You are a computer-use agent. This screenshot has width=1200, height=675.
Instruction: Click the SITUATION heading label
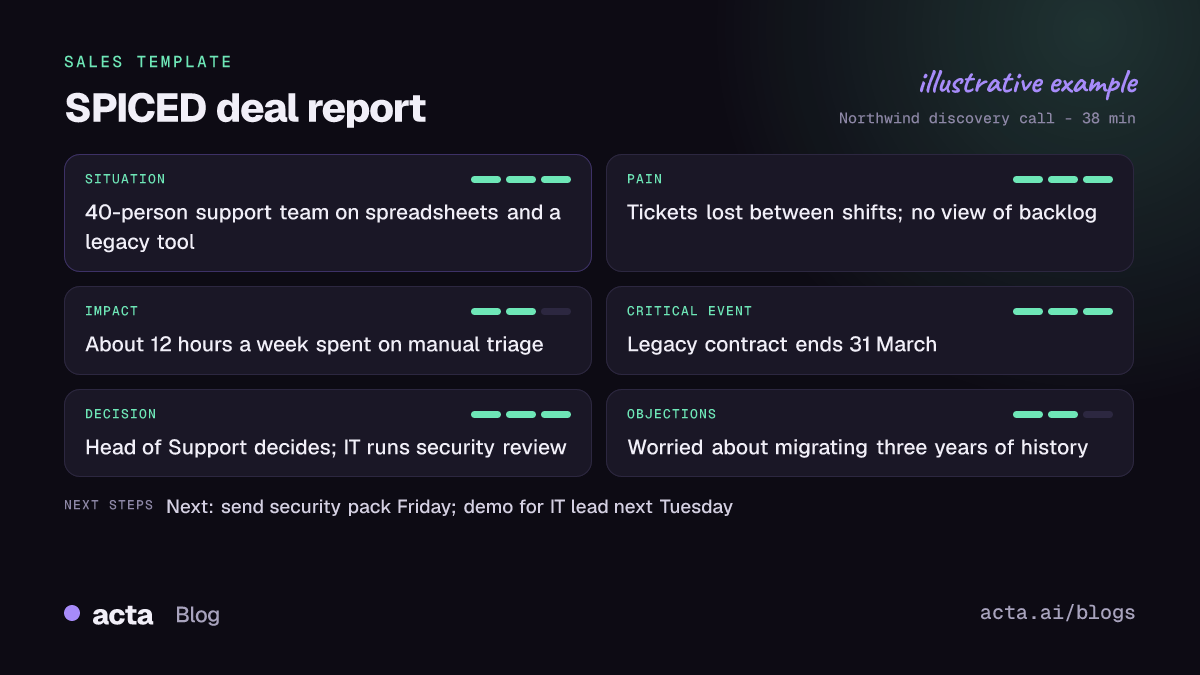coord(125,180)
